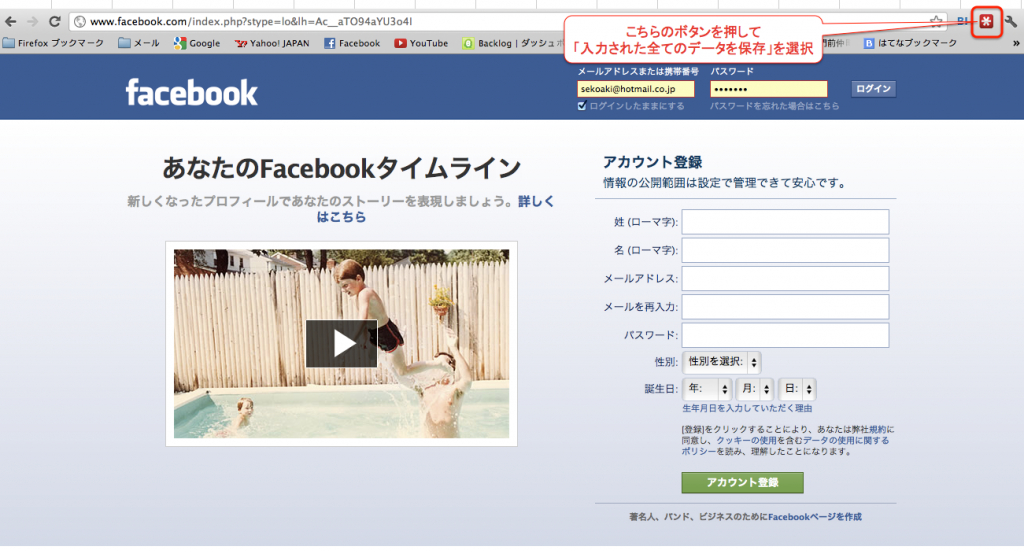Click the login email address field
The width and height of the screenshot is (1024, 550).
635,89
